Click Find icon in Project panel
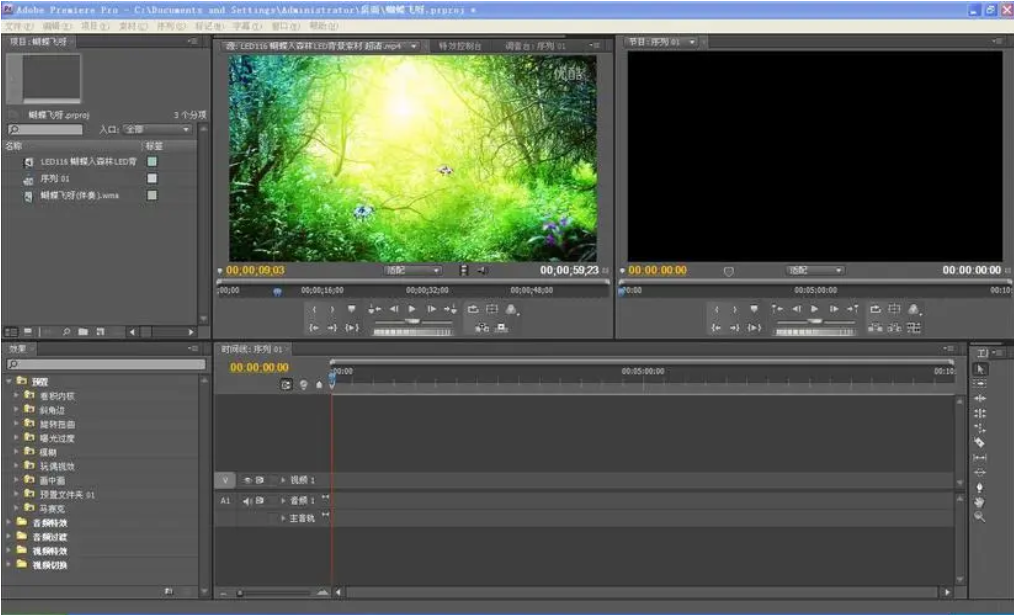 66,332
